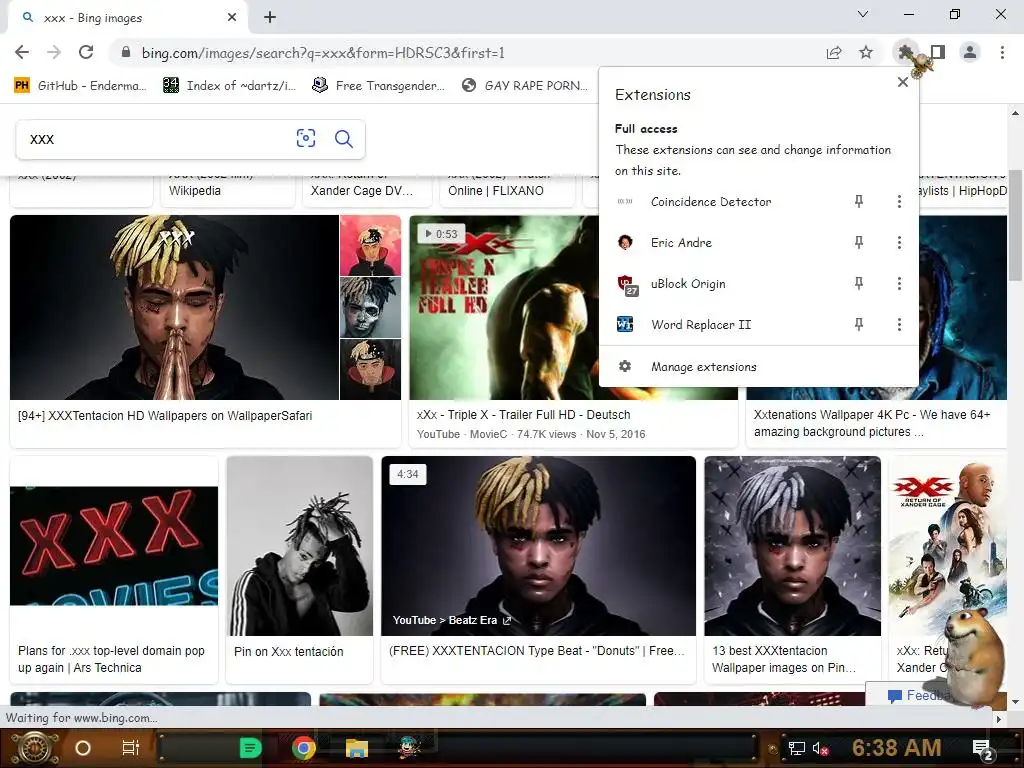
Task: Open more actions for Word Replacer II
Action: (x=899, y=324)
